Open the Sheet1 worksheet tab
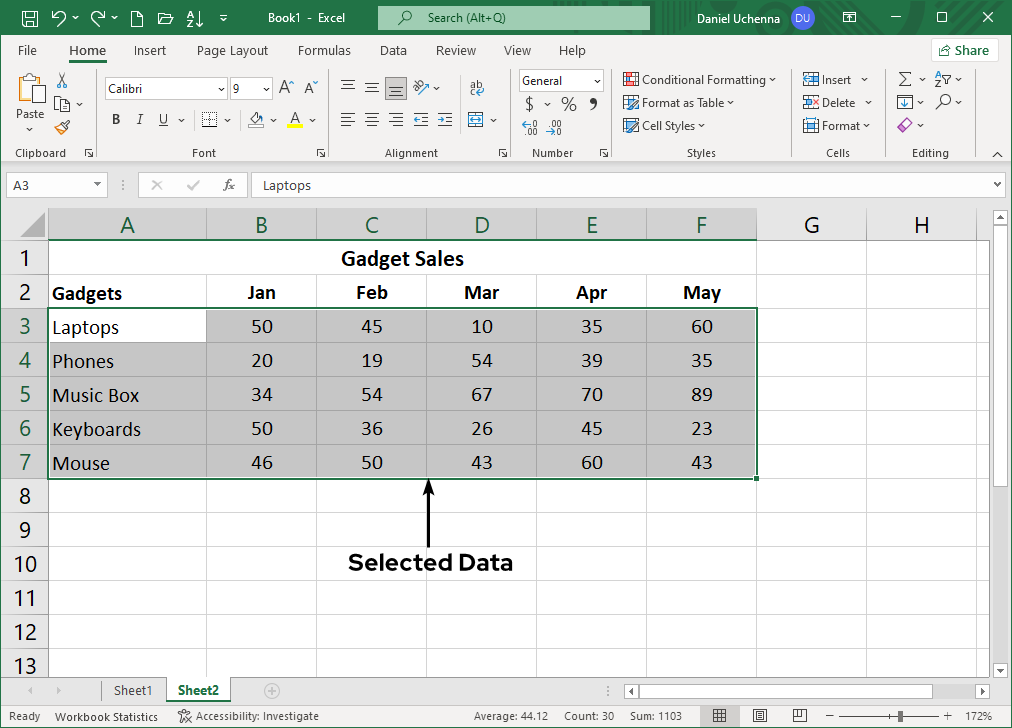The width and height of the screenshot is (1012, 728). (x=134, y=690)
